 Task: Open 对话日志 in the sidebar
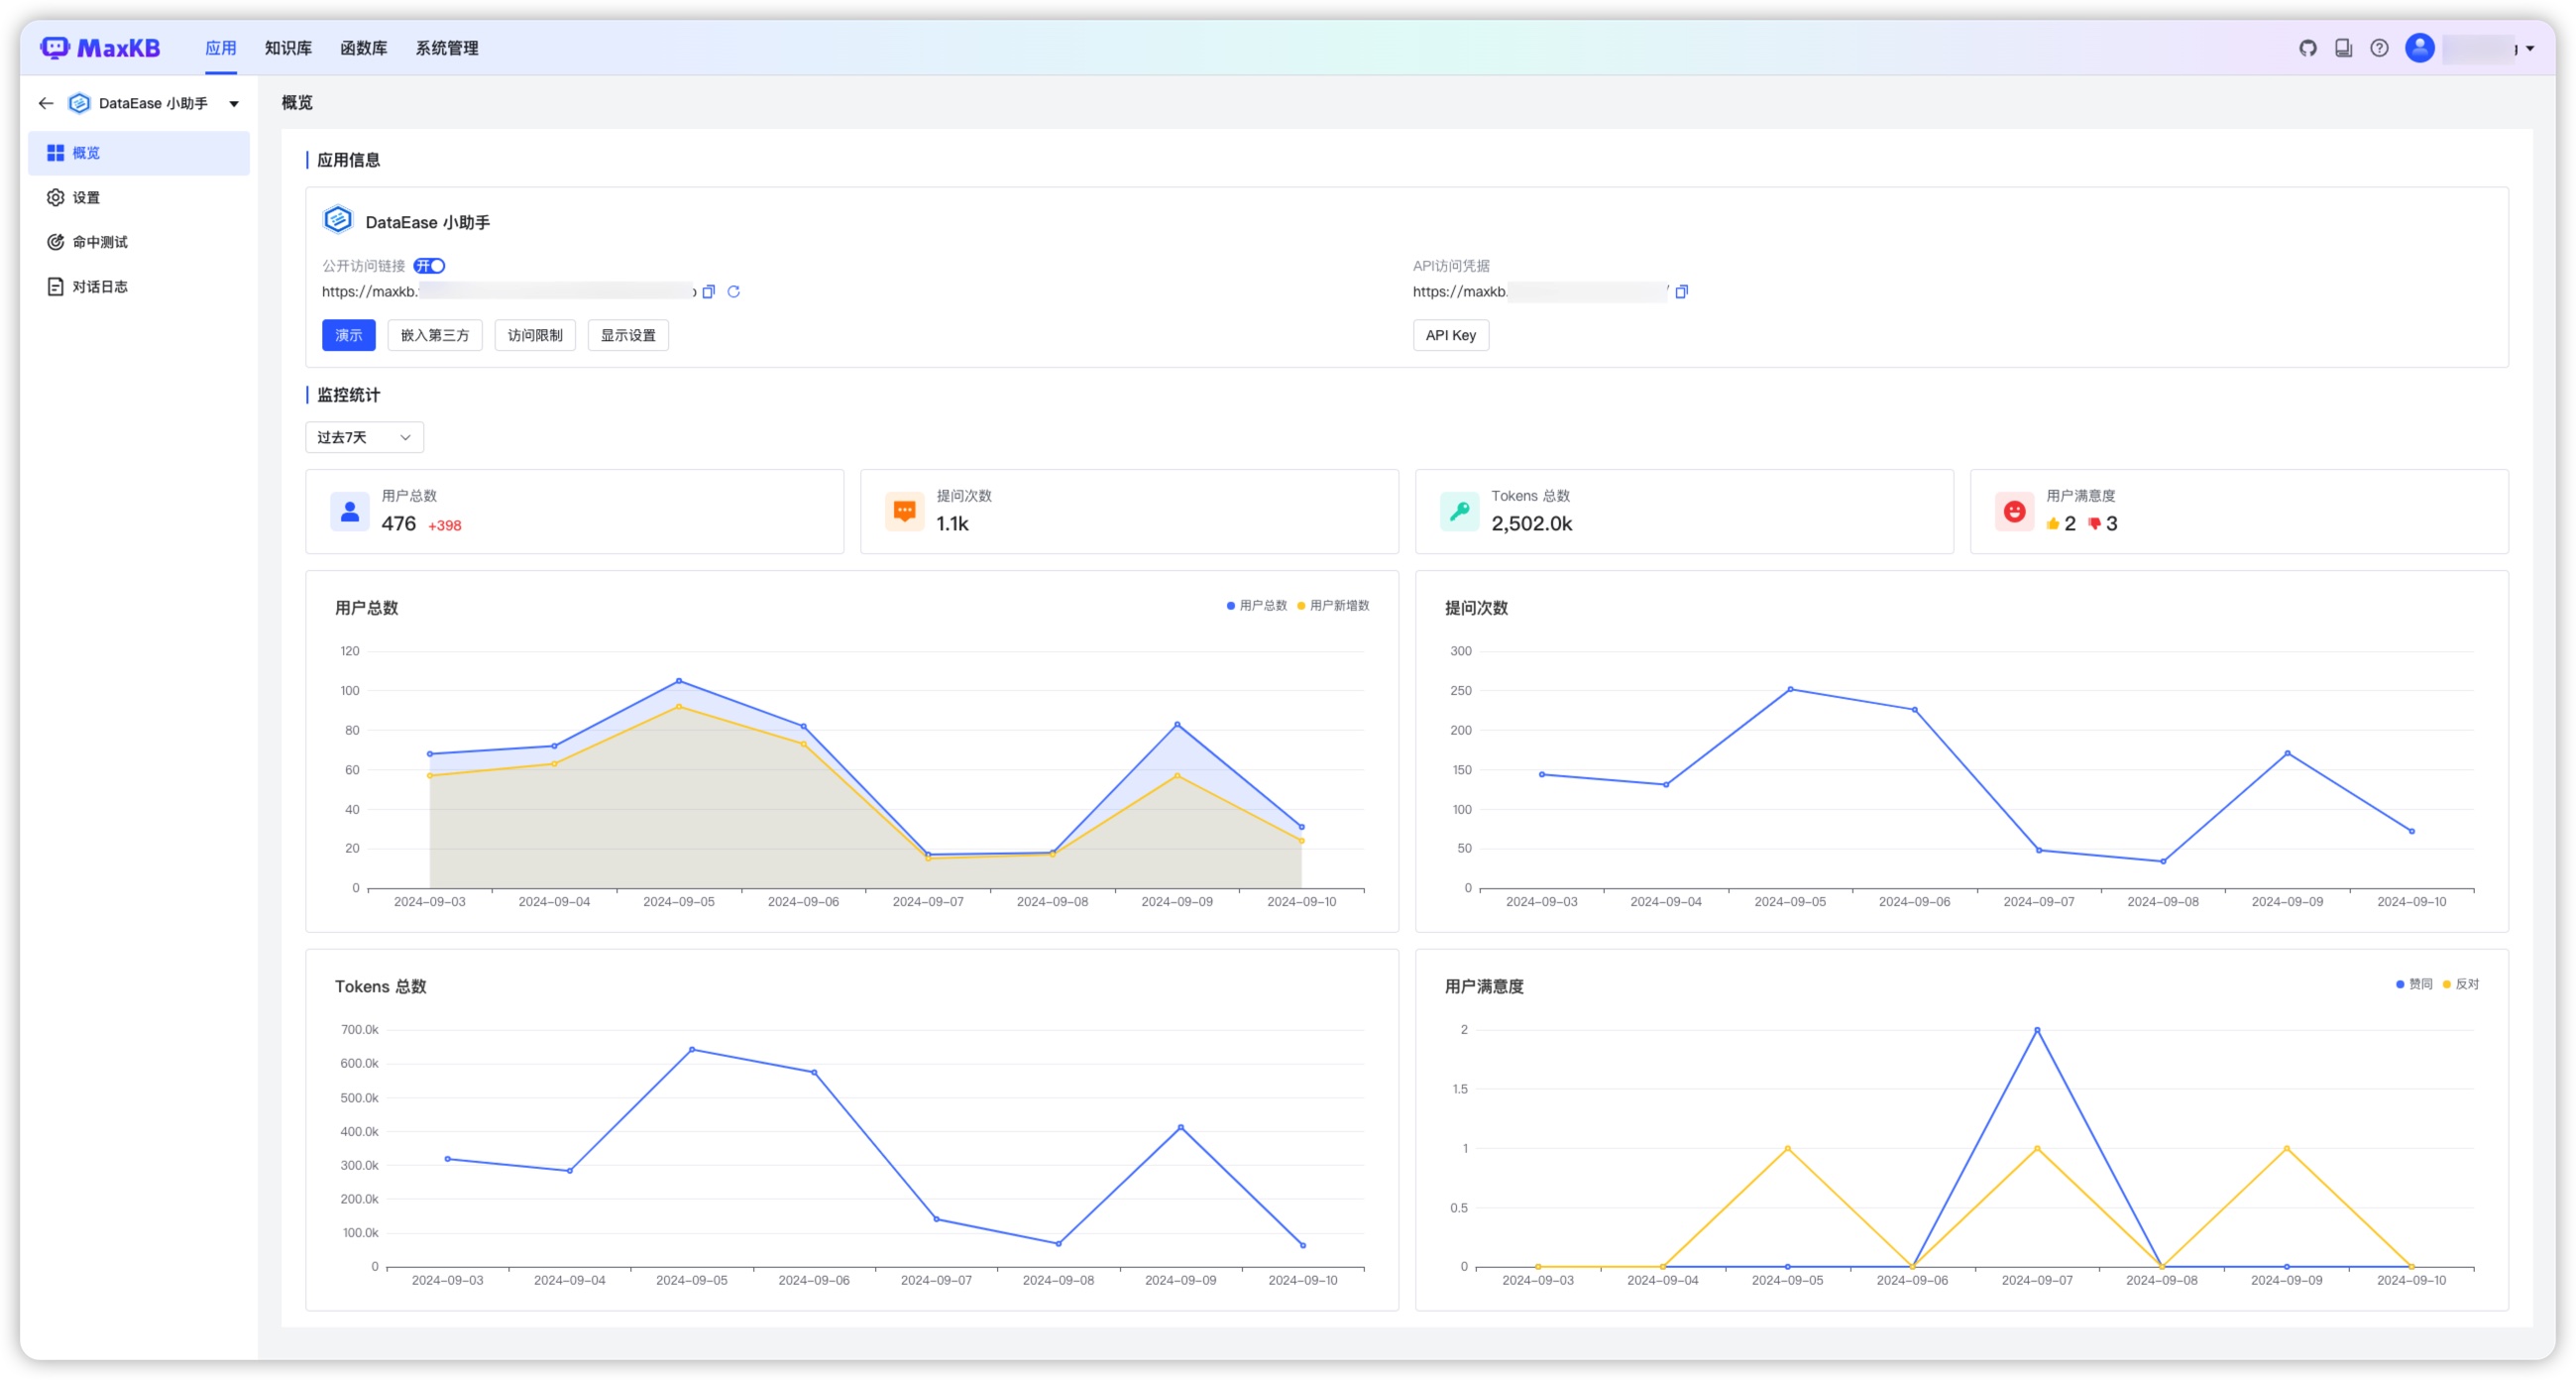pyautogui.click(x=100, y=287)
